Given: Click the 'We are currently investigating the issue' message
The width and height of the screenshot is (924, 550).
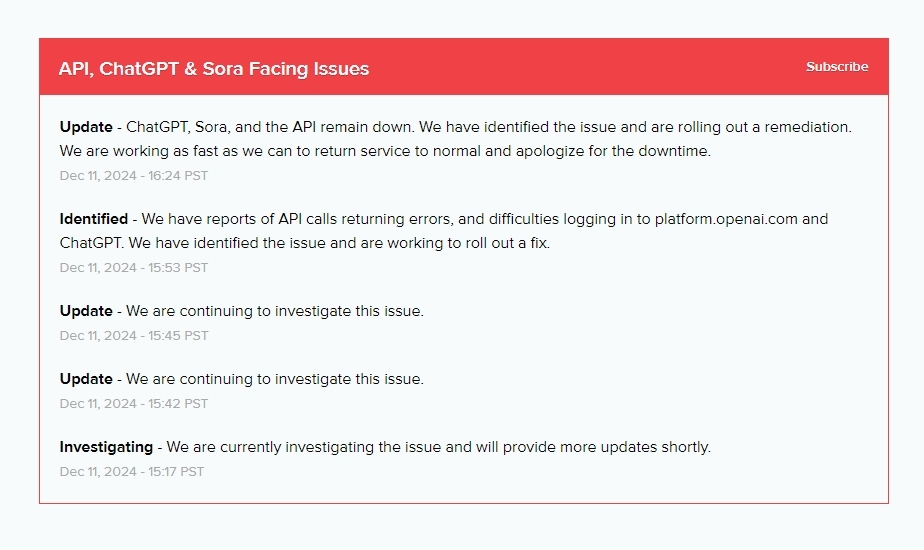Looking at the screenshot, I should coord(438,447).
